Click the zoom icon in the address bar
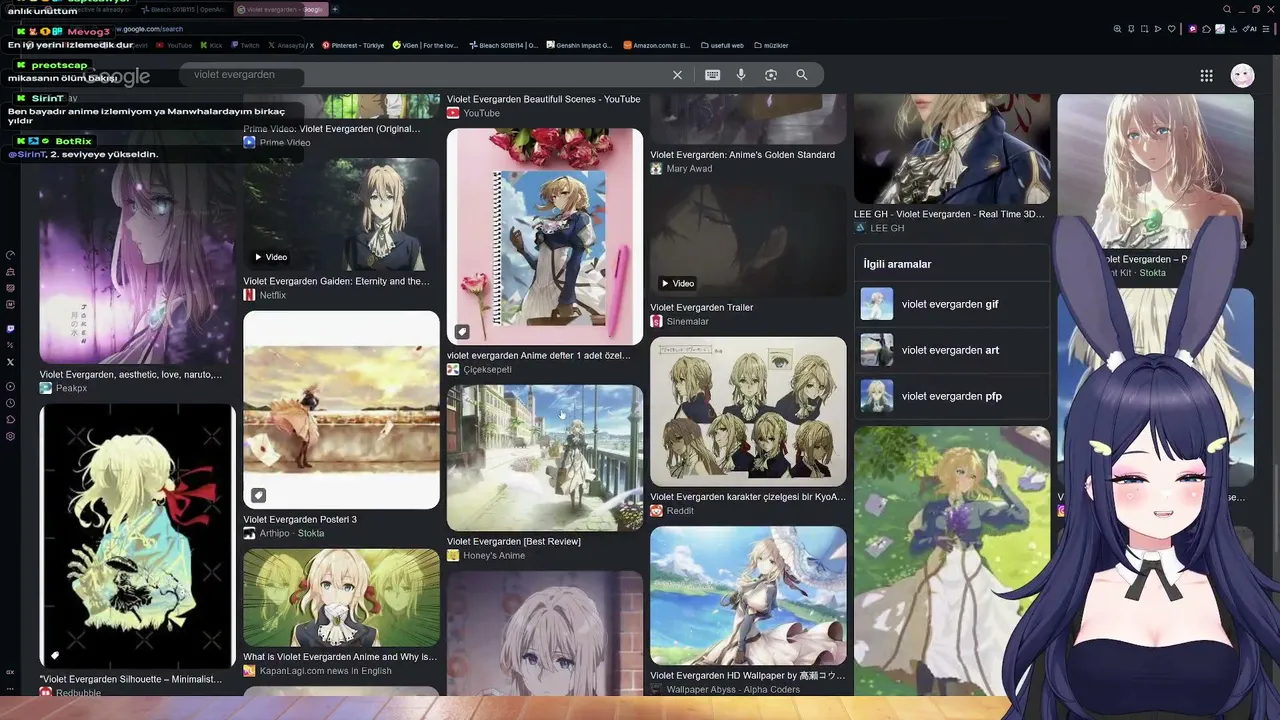 (x=1117, y=29)
